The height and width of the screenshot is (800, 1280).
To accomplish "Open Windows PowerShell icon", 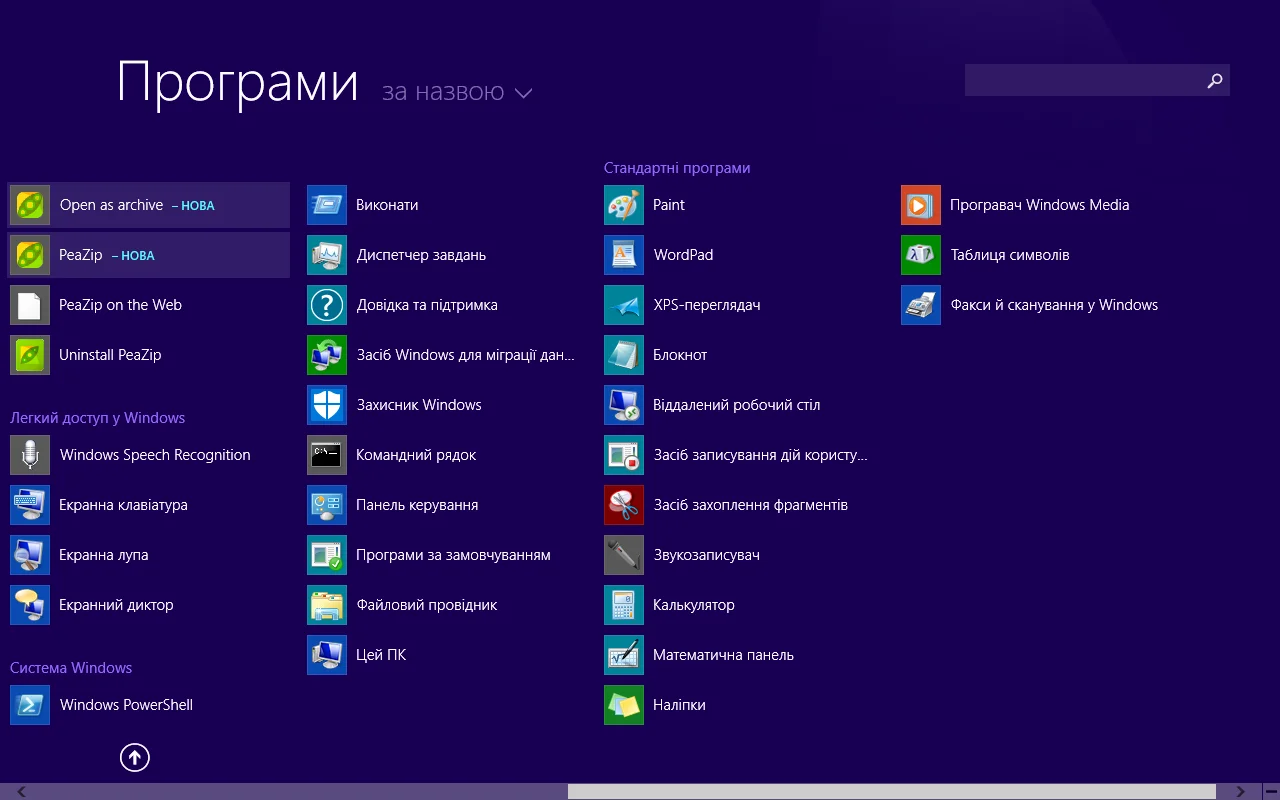I will [x=30, y=705].
